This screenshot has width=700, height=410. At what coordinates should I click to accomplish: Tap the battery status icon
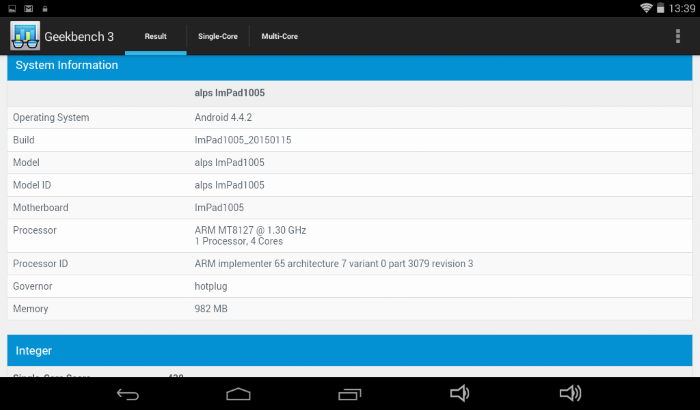(x=662, y=8)
